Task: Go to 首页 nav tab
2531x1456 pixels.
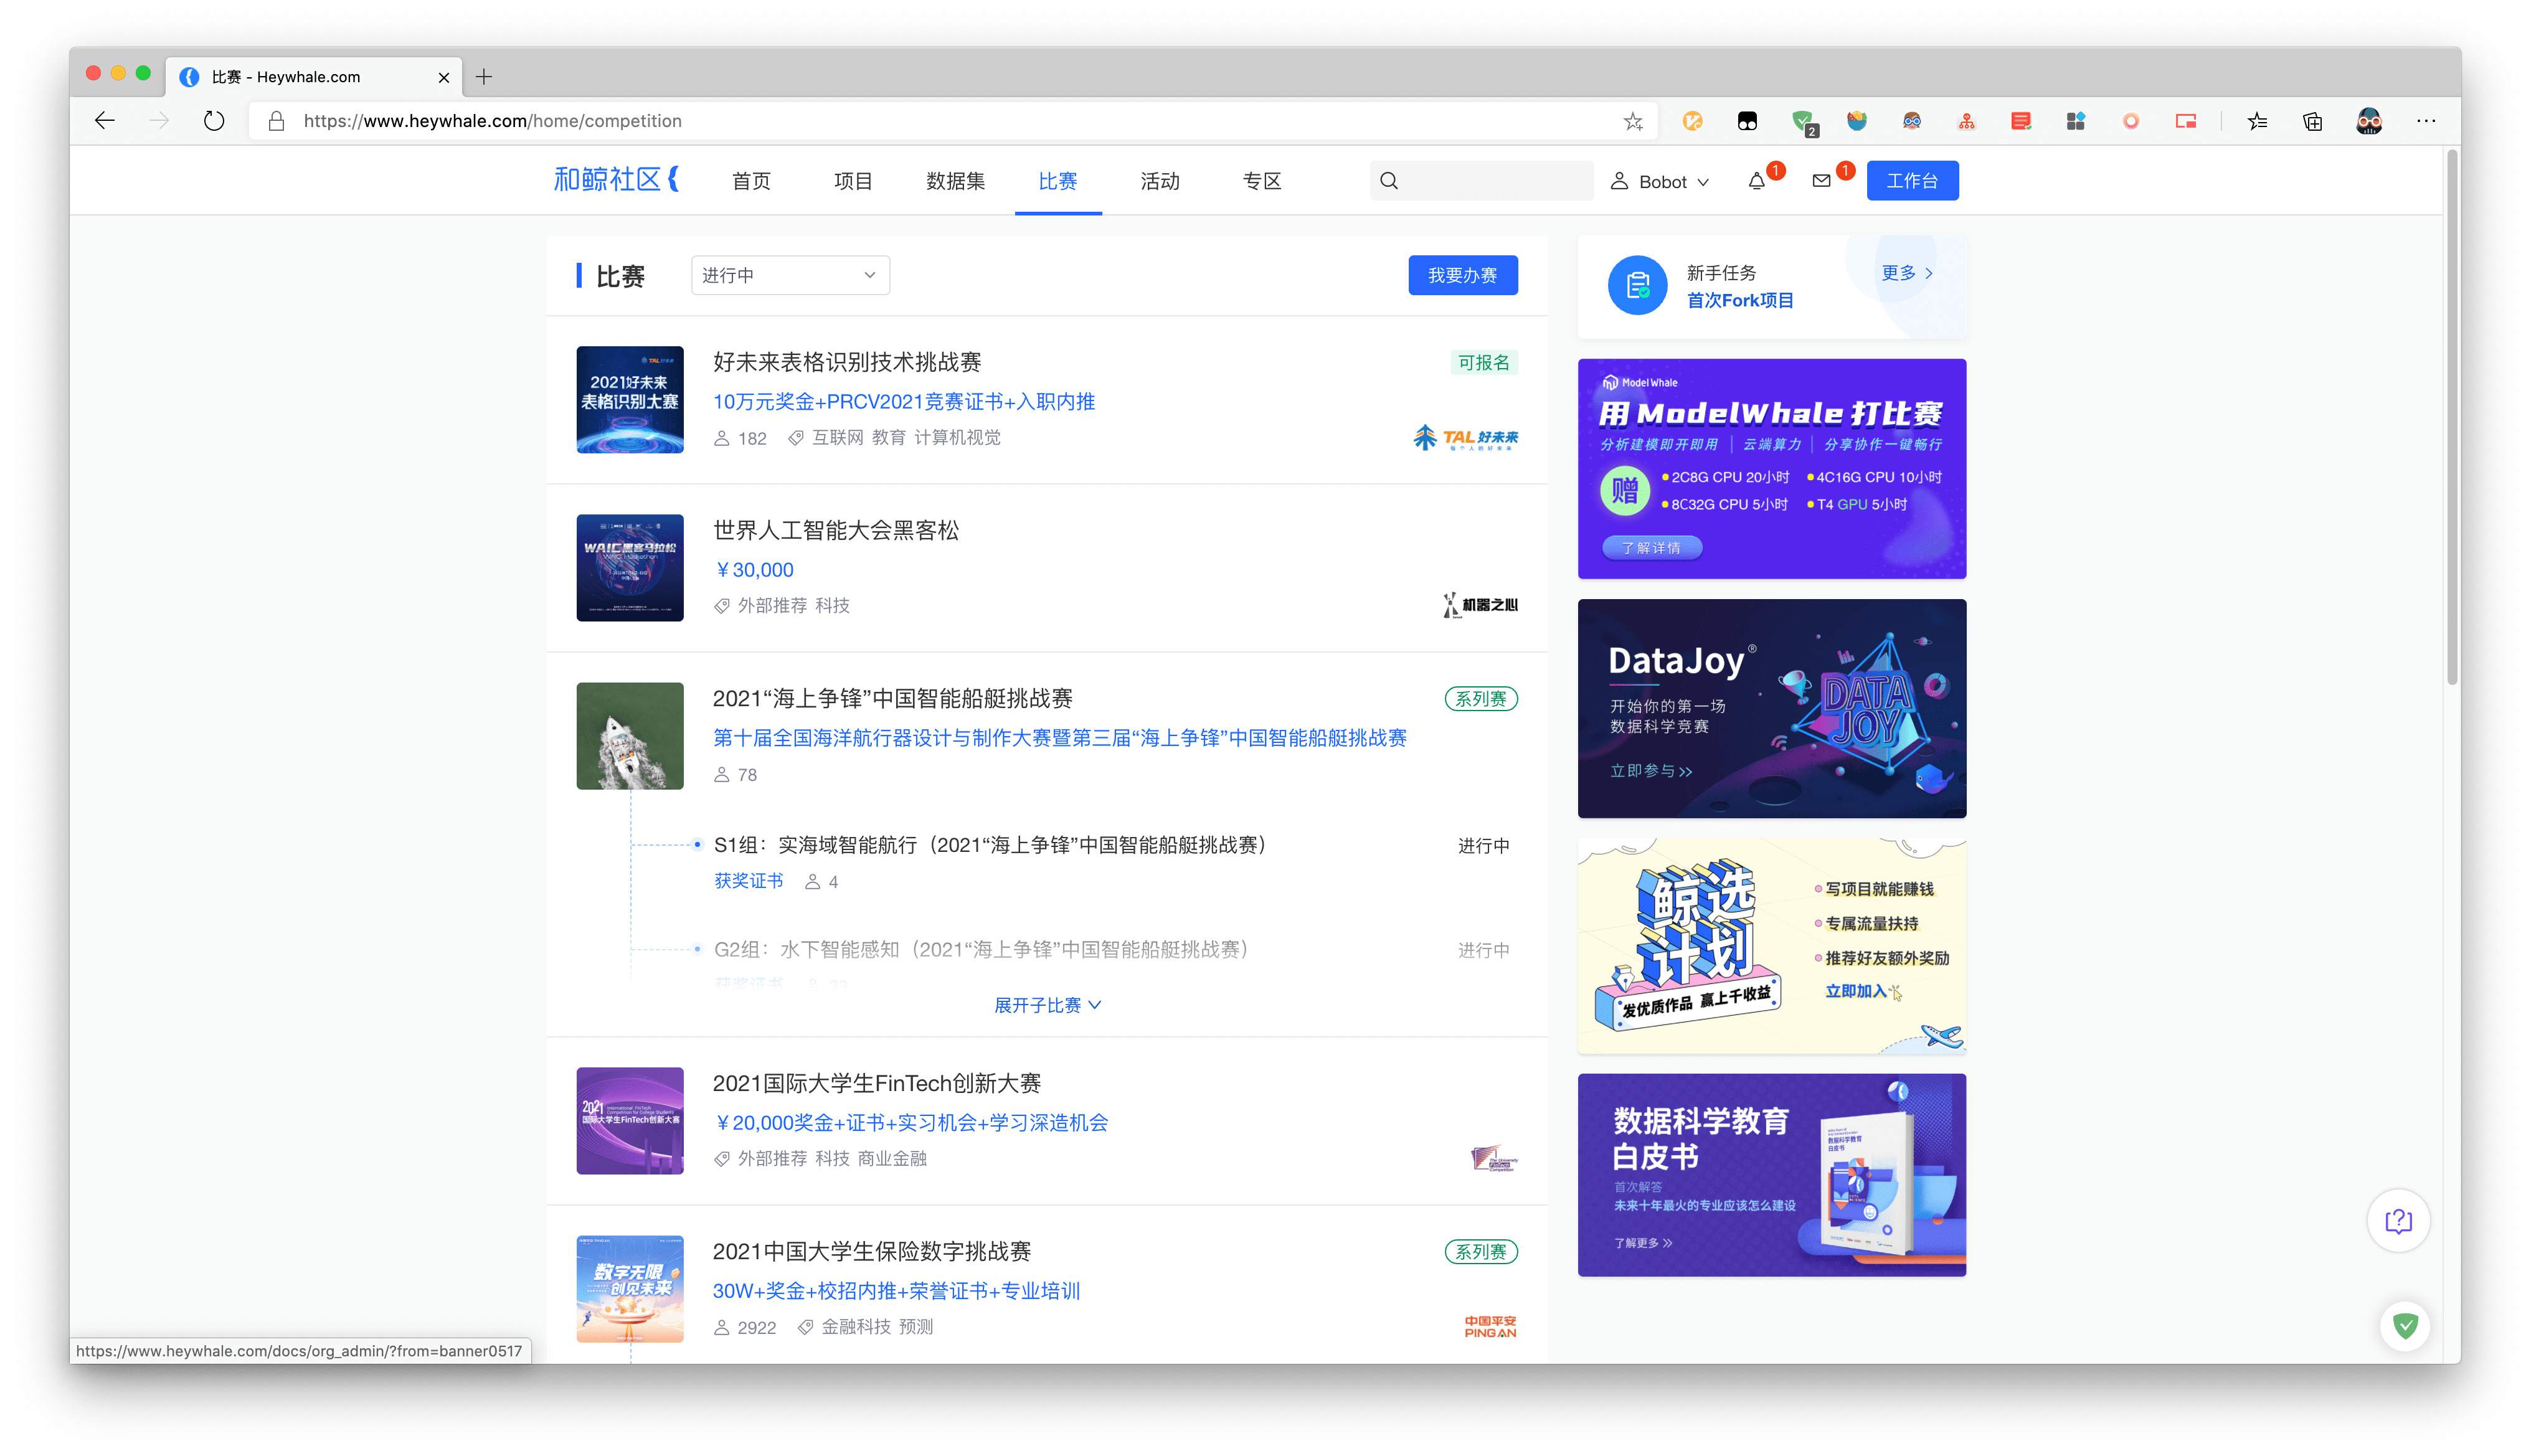Action: point(751,181)
